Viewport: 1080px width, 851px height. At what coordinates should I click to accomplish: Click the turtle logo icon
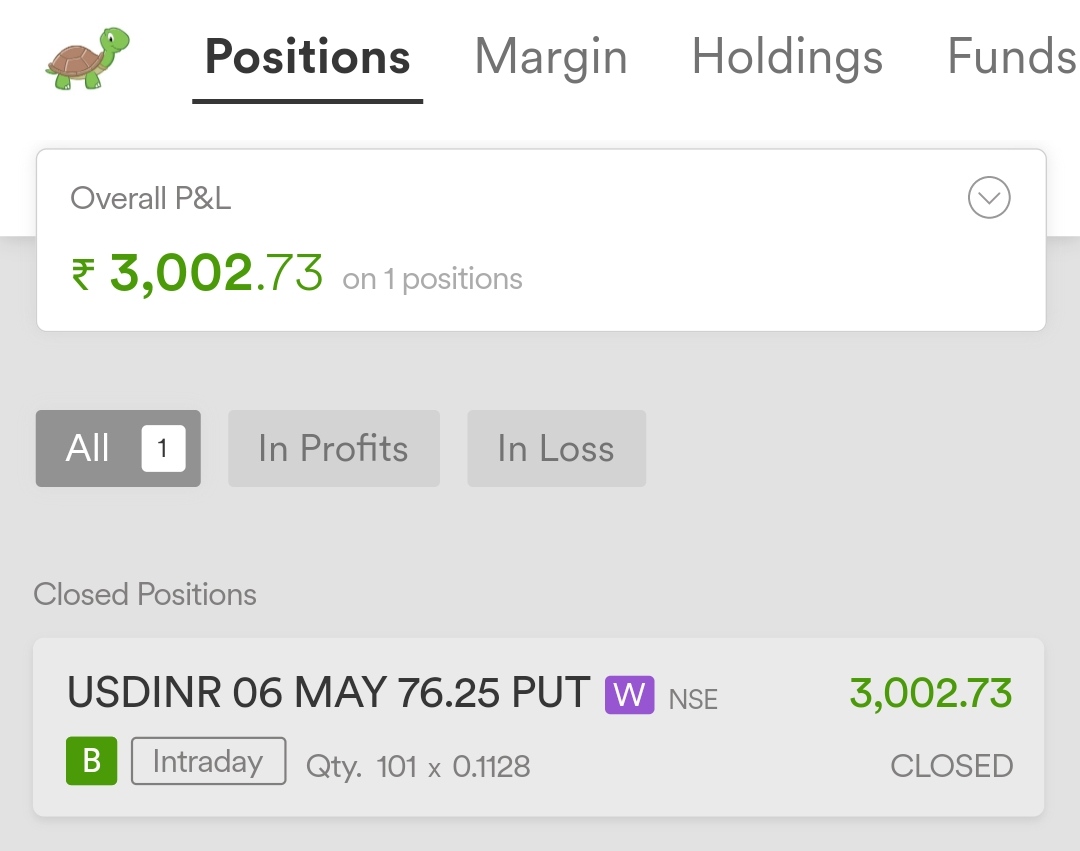click(x=87, y=58)
